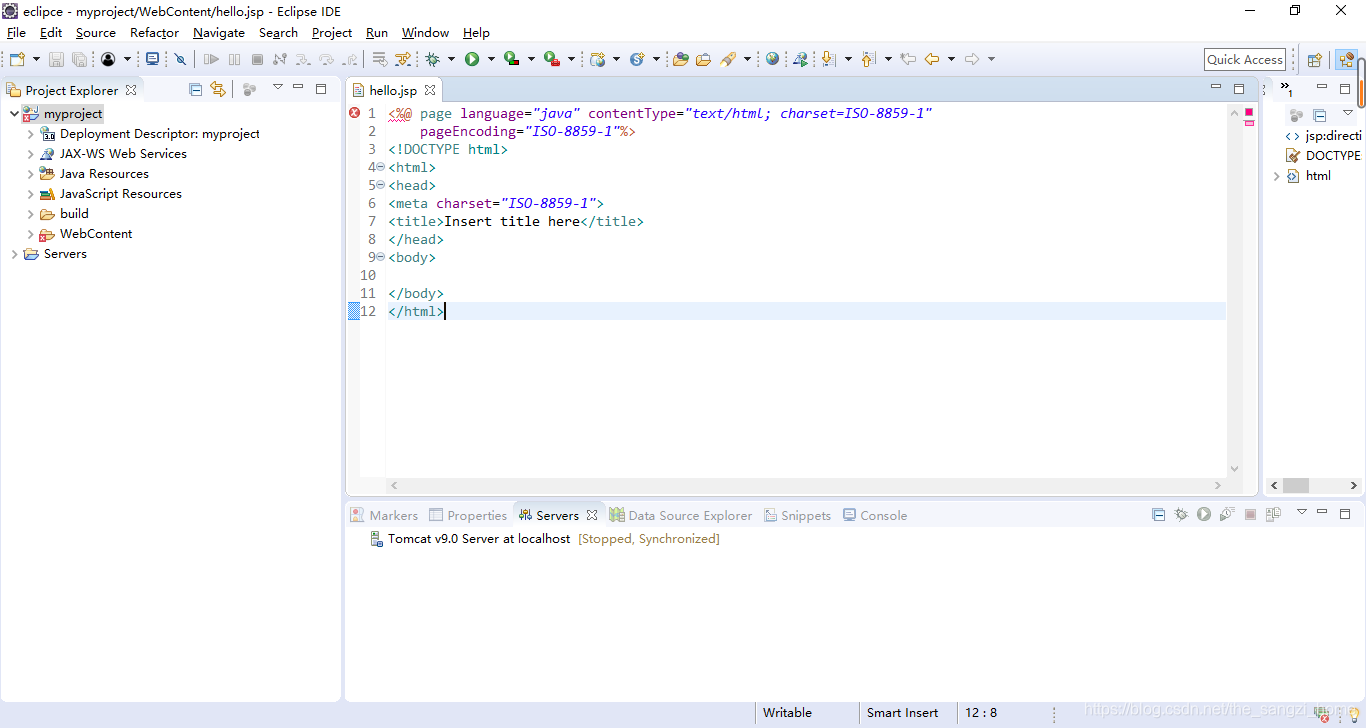Click the Outline horizontal scrollbar thumb

(x=1296, y=485)
